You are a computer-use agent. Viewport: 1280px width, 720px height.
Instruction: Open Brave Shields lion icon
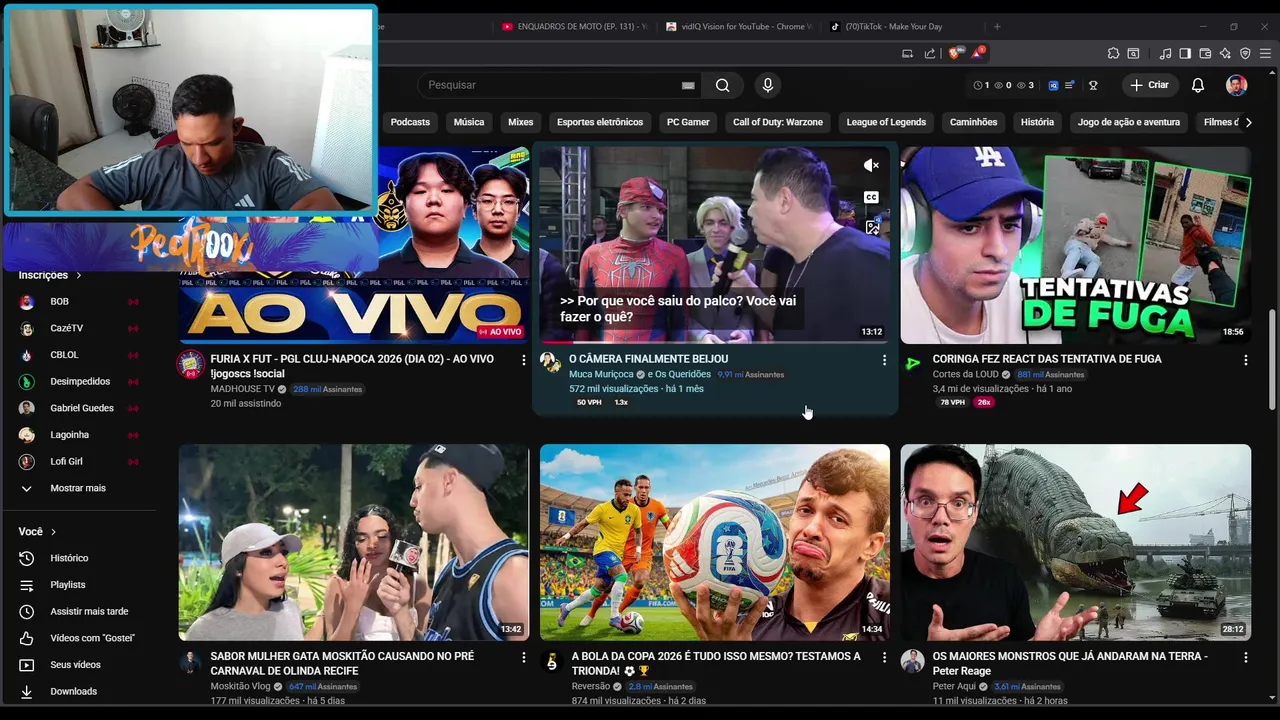point(955,53)
